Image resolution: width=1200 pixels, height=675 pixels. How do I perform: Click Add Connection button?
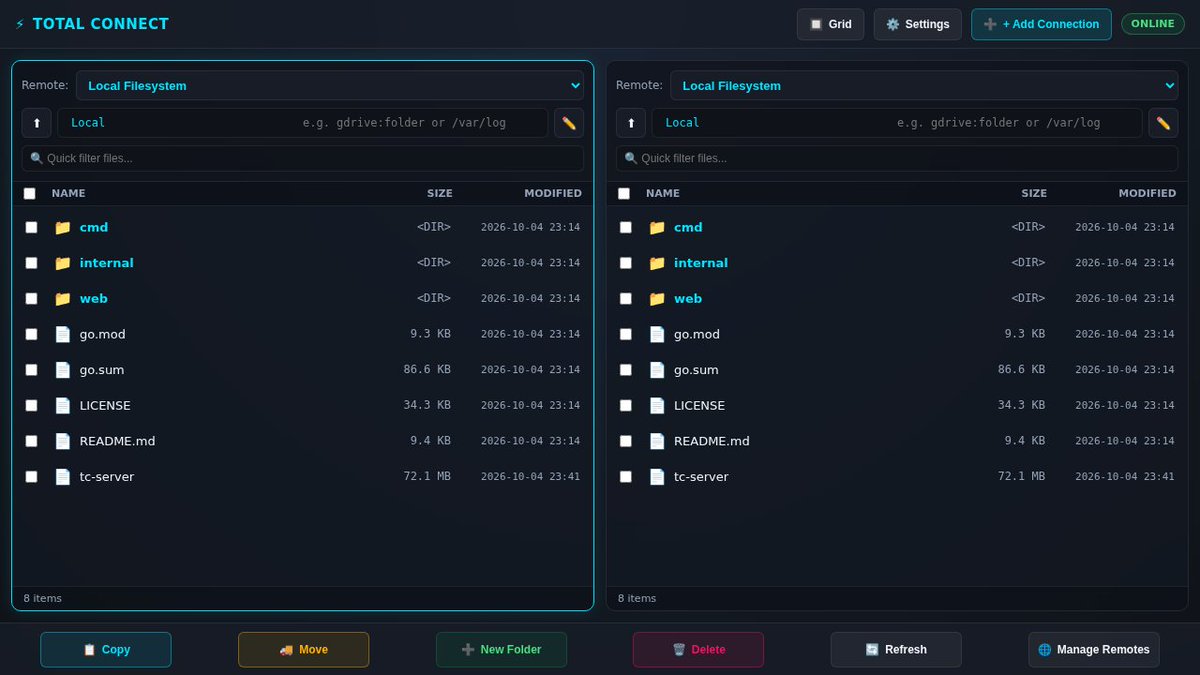click(1041, 24)
